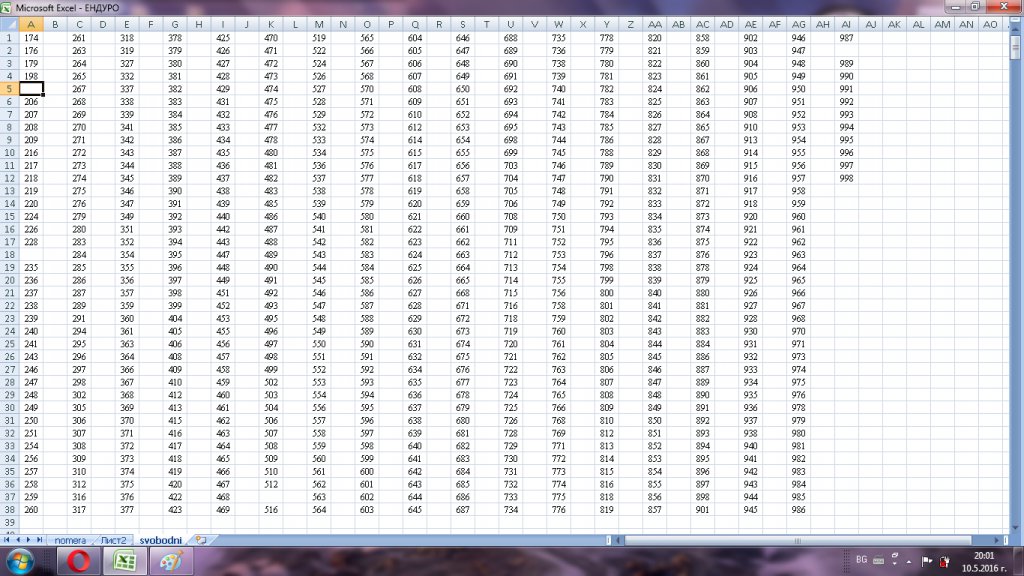Image resolution: width=1024 pixels, height=576 pixels.
Task: Click the BG language indicator in the tray
Action: 861,560
